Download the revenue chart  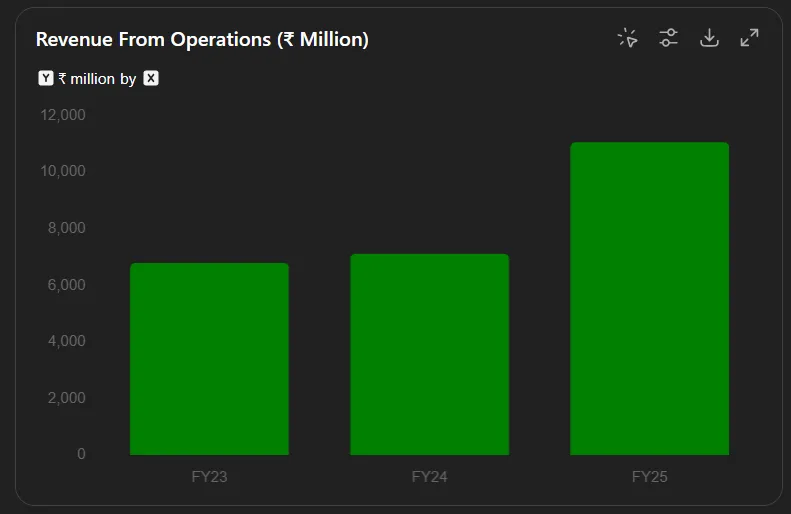coord(709,38)
